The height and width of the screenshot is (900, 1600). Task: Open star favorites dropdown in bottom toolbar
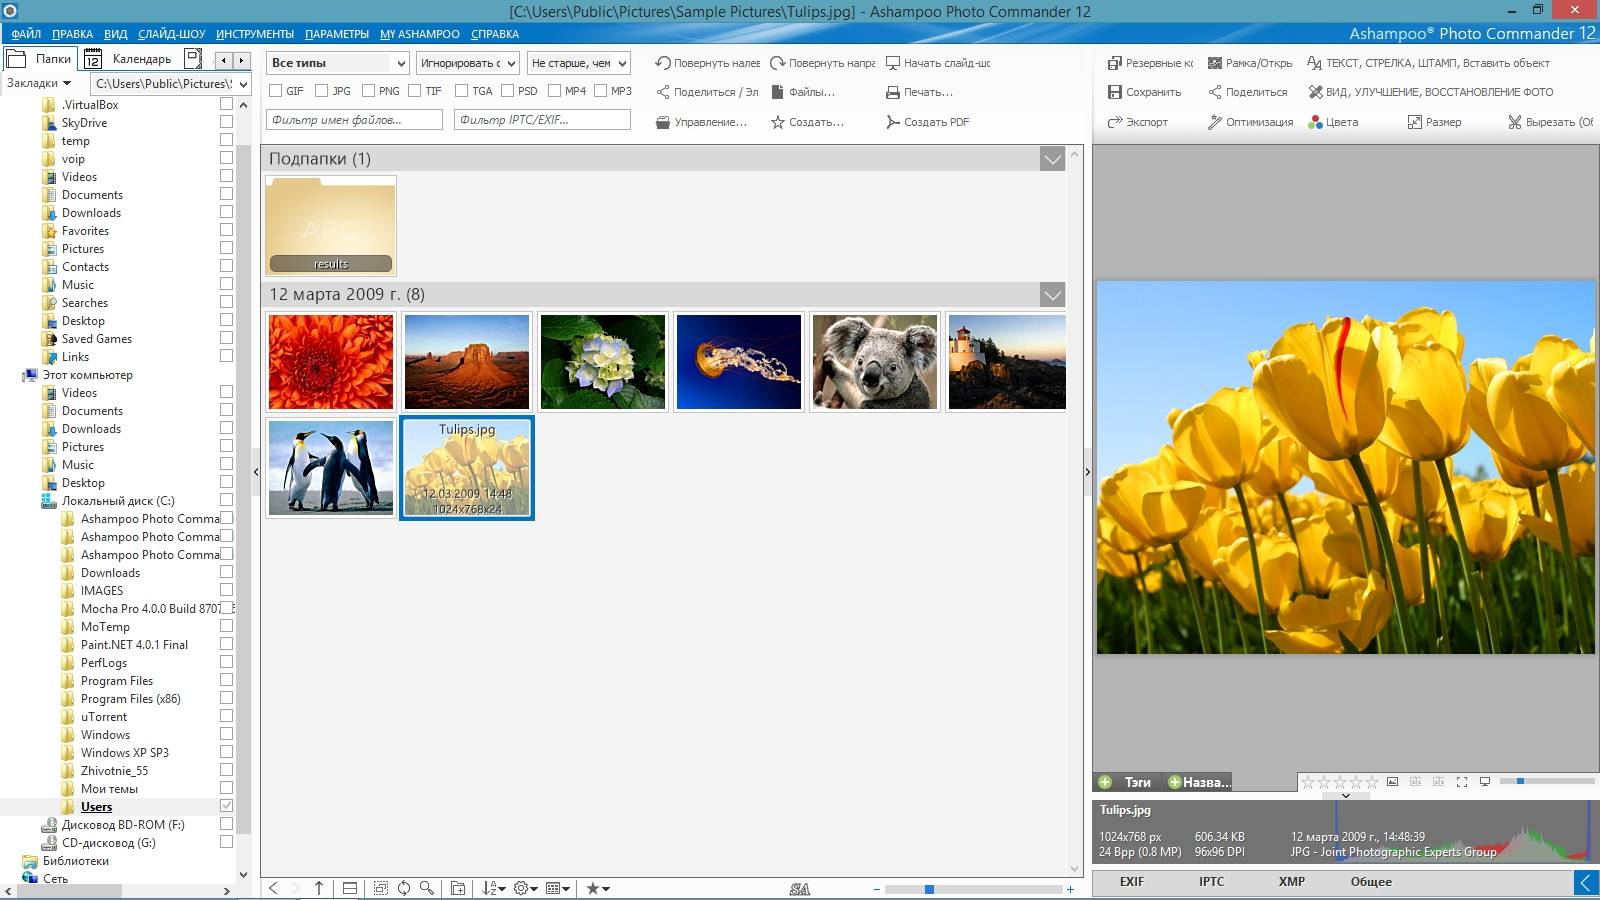point(598,888)
